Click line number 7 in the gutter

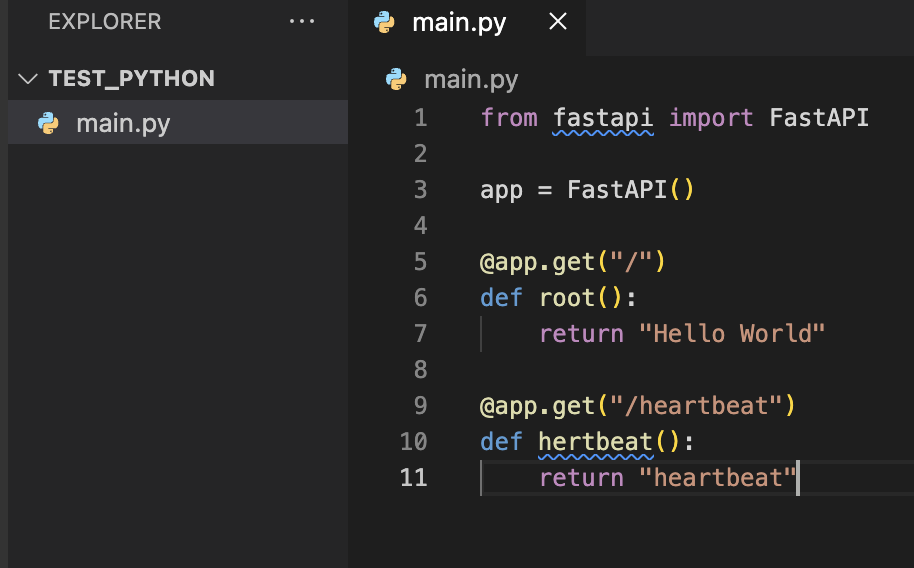click(421, 334)
